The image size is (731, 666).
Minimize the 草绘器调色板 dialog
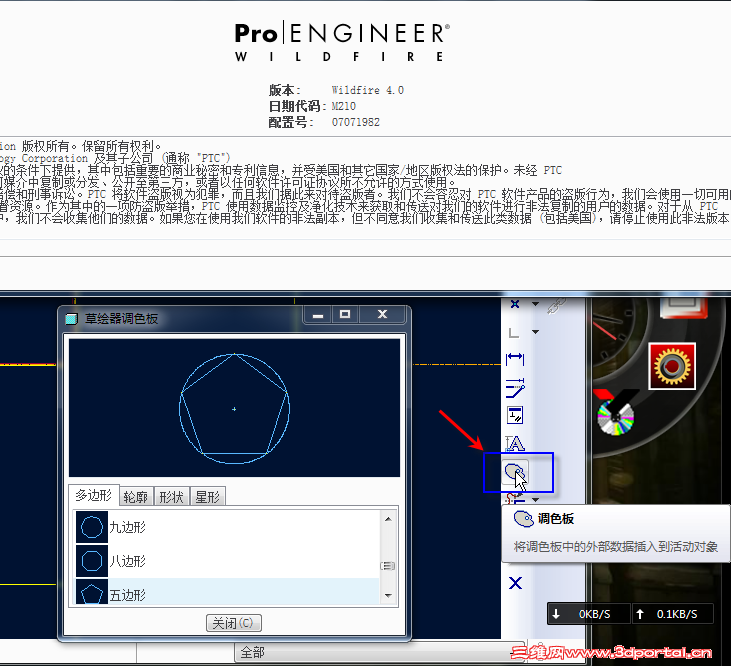click(318, 315)
